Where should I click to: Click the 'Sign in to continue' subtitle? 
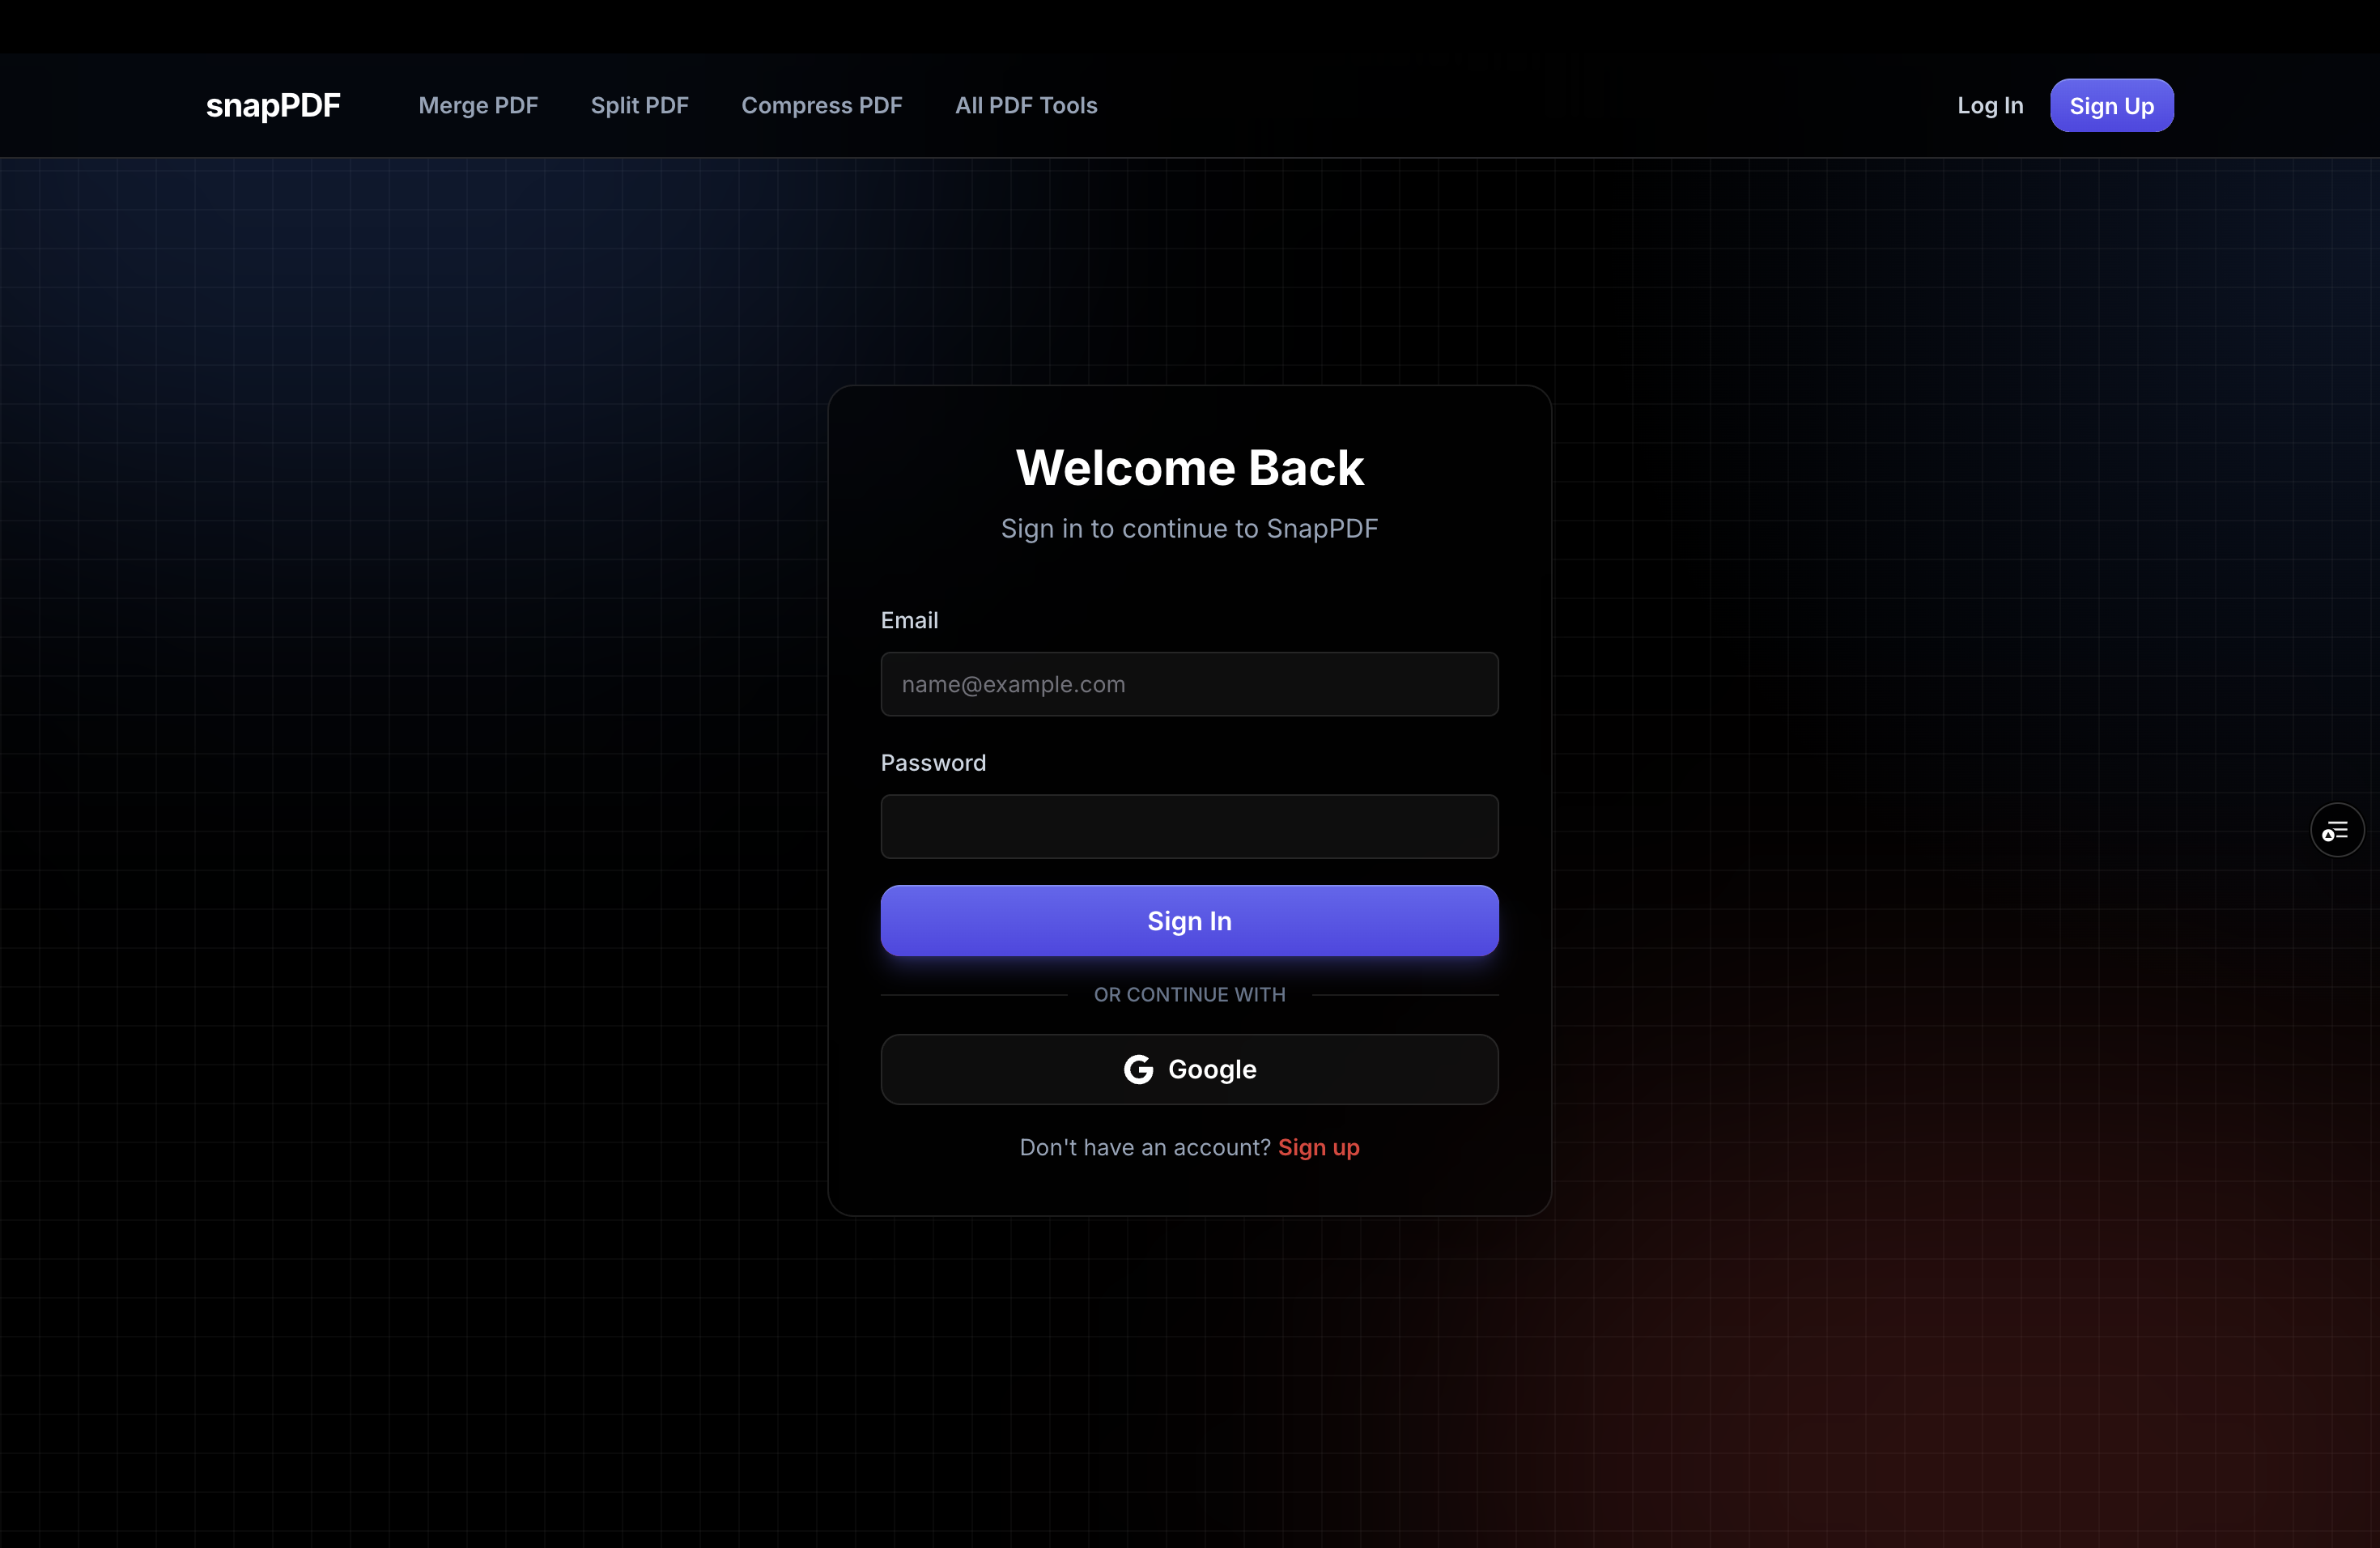click(1189, 528)
